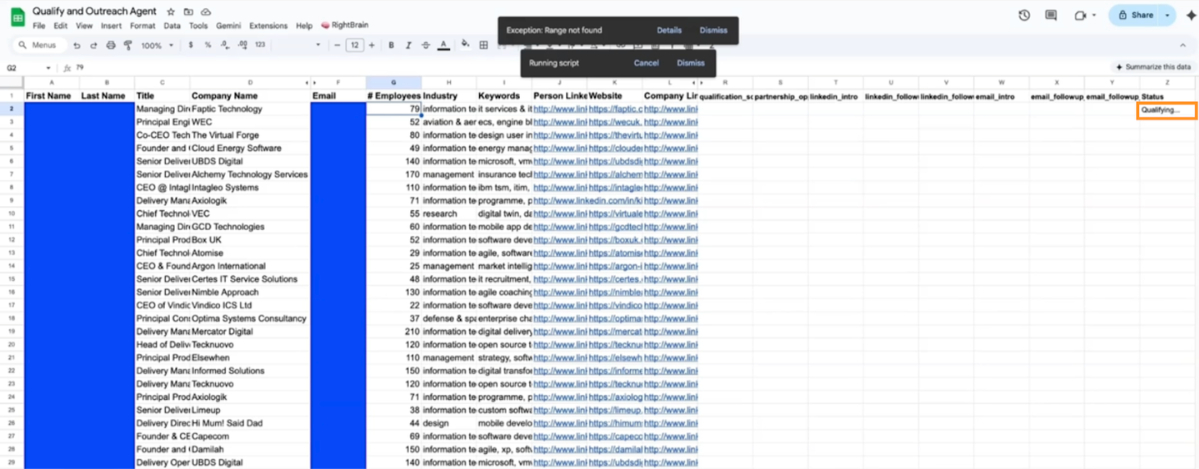Click the Print icon

coord(109,45)
